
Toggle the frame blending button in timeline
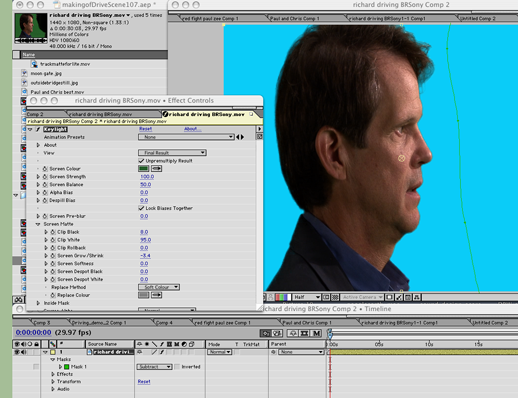coord(305,333)
